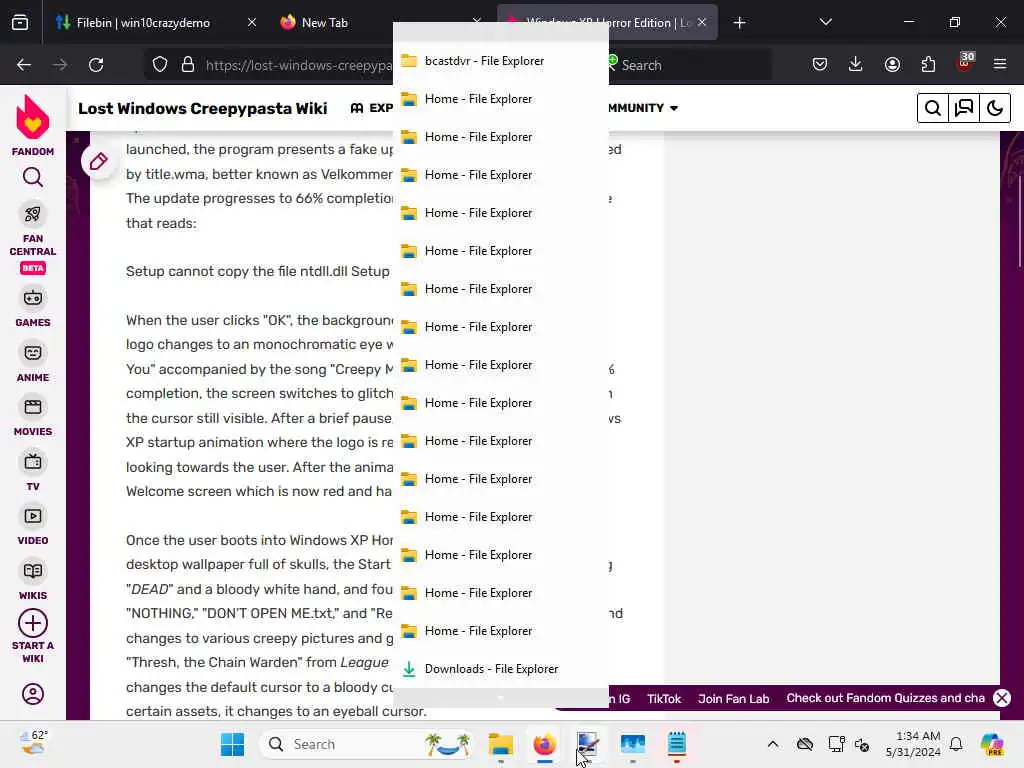Click the Start a Wiki plus icon
1024x768 pixels.
pos(33,623)
